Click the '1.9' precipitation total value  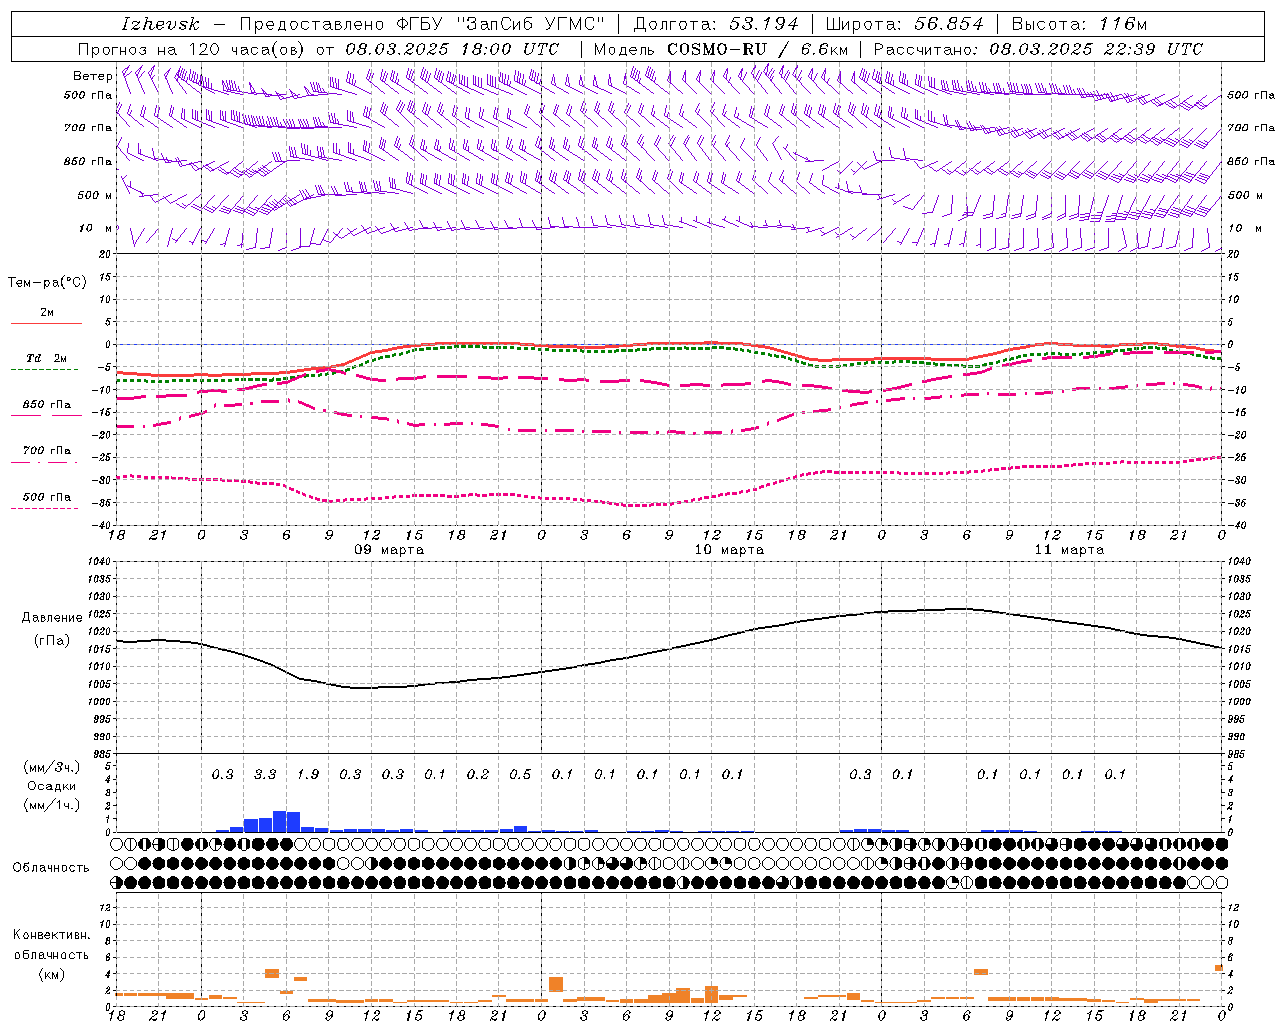click(x=308, y=774)
